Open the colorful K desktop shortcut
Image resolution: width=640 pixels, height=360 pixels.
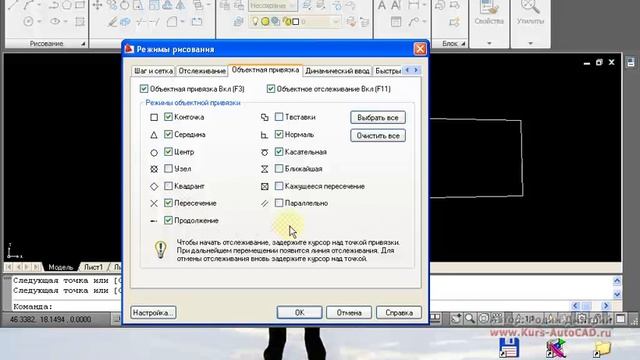coord(555,348)
